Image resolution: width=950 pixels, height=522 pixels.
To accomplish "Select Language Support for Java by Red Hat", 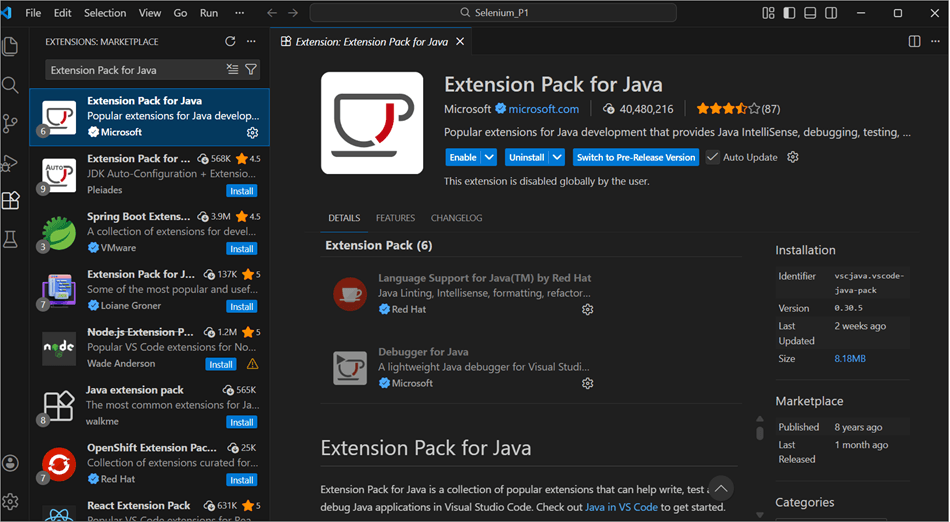I will 463,294.
